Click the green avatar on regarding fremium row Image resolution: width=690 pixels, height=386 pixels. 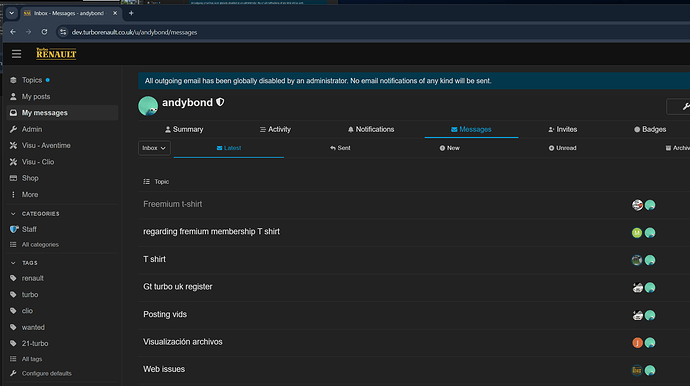[x=637, y=233]
